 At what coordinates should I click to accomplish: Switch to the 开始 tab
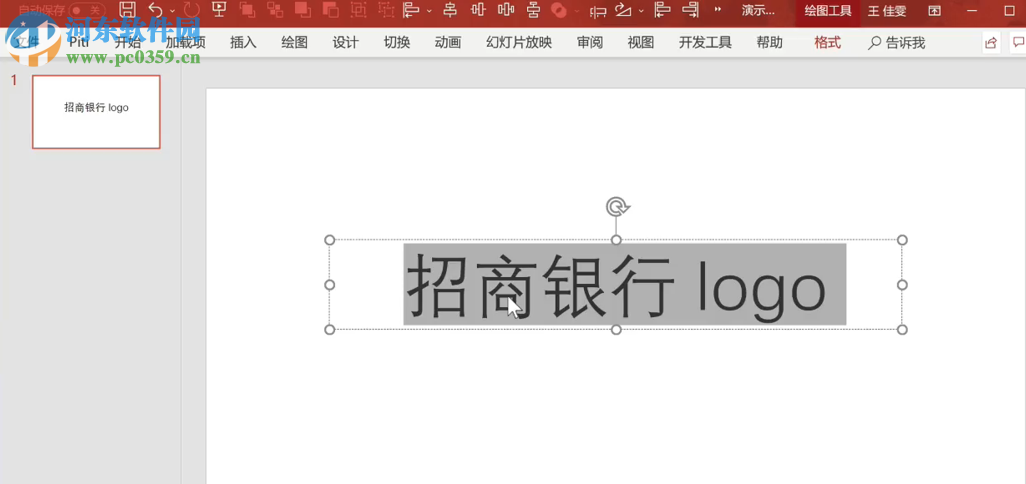click(x=128, y=43)
